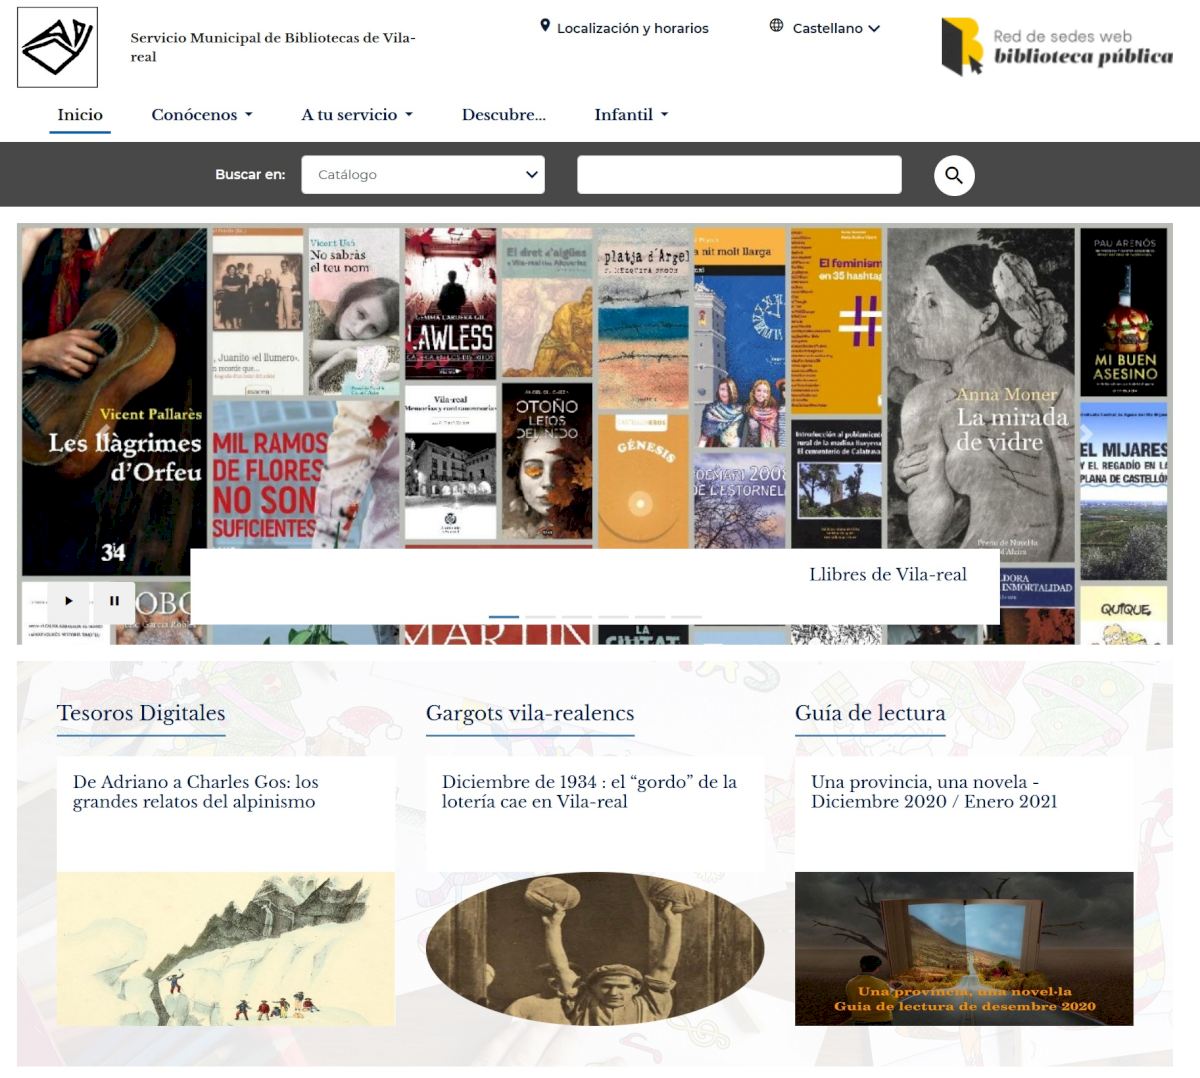
Task: Expand the Castellano language dropdown
Action: tap(837, 28)
